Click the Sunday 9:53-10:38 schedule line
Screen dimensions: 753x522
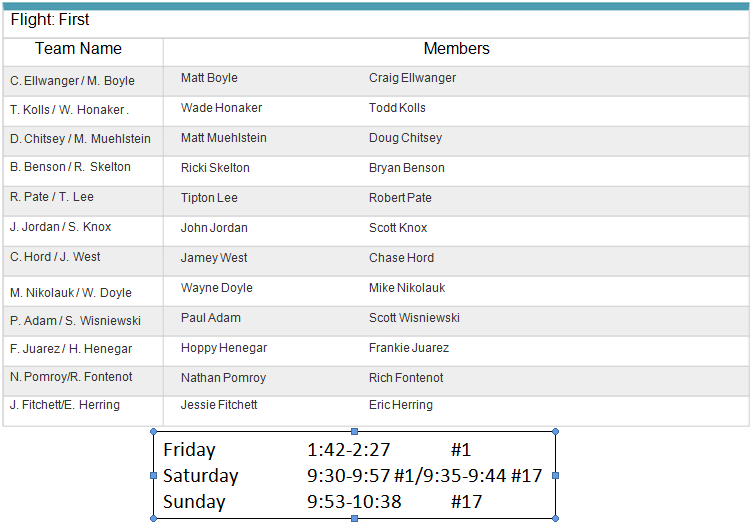(322, 502)
